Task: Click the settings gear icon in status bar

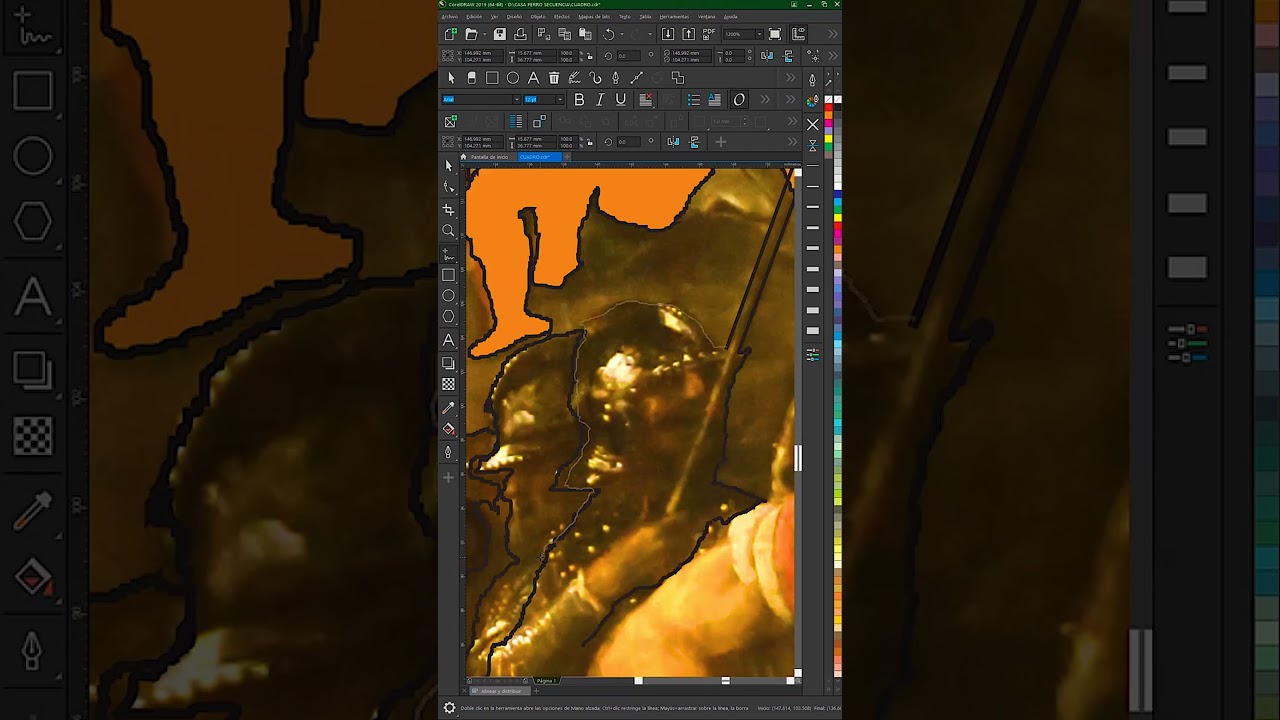Action: (x=449, y=708)
